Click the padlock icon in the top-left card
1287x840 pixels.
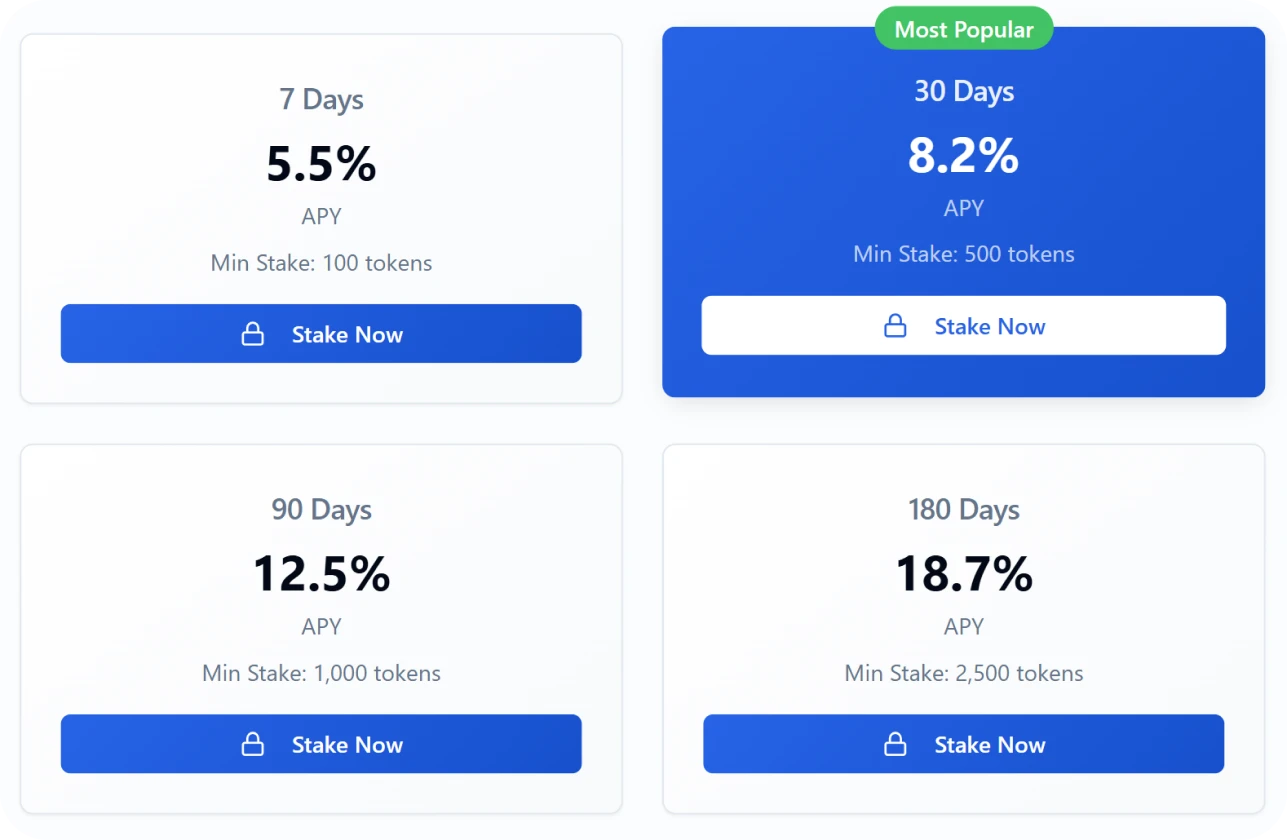pyautogui.click(x=253, y=334)
